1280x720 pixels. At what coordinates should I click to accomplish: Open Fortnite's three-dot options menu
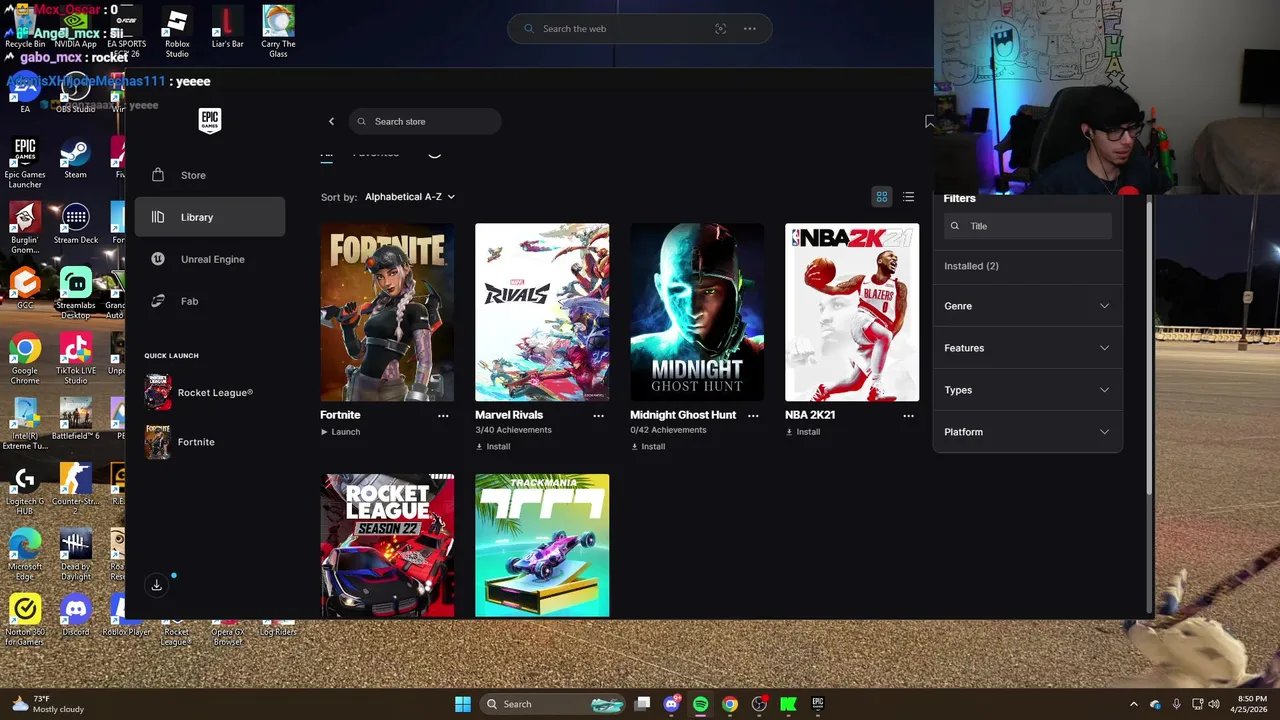[x=443, y=415]
